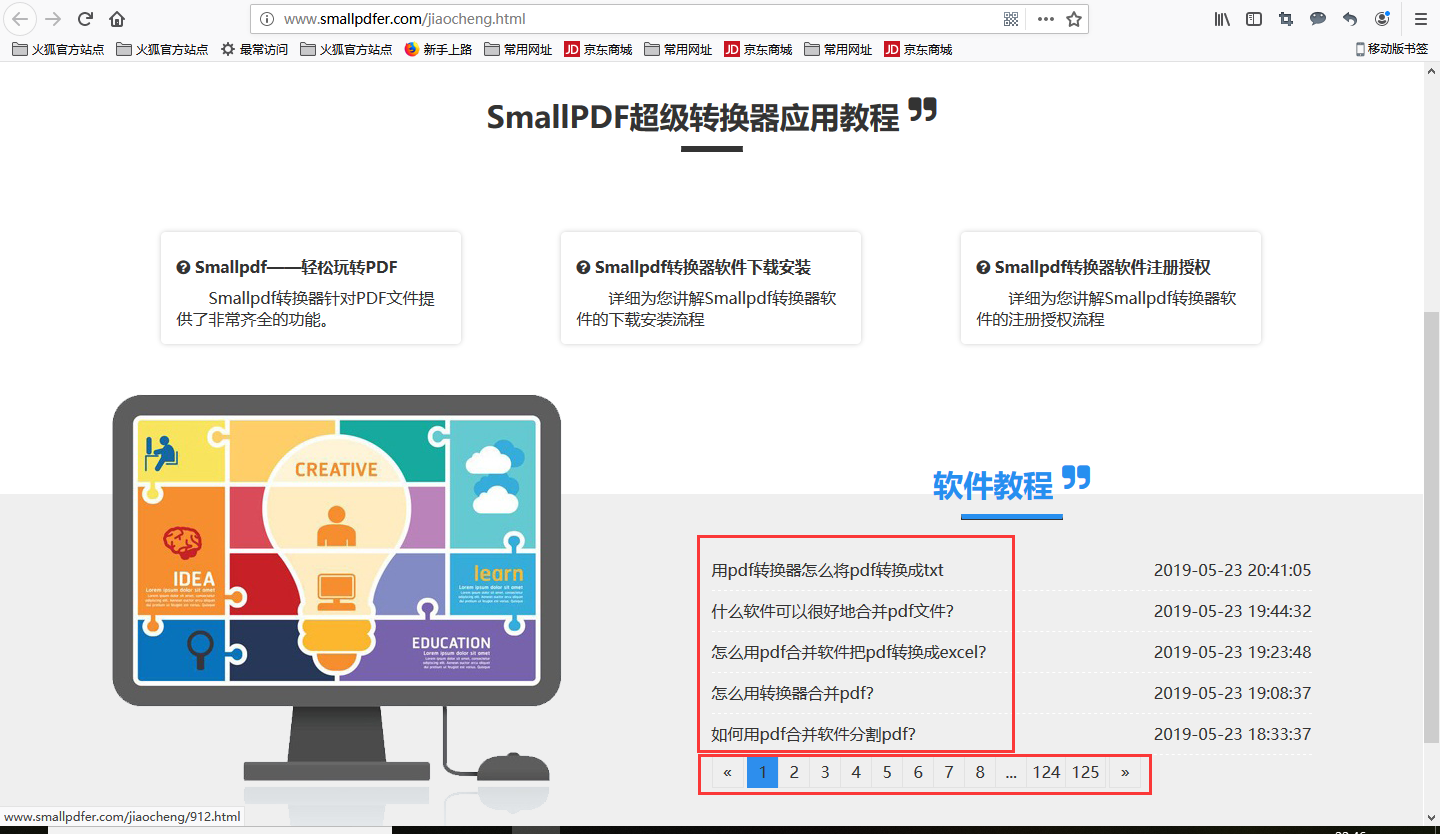
Task: Open article 怎么用pdf合并软件把pdf转换成excel?
Action: coord(849,652)
